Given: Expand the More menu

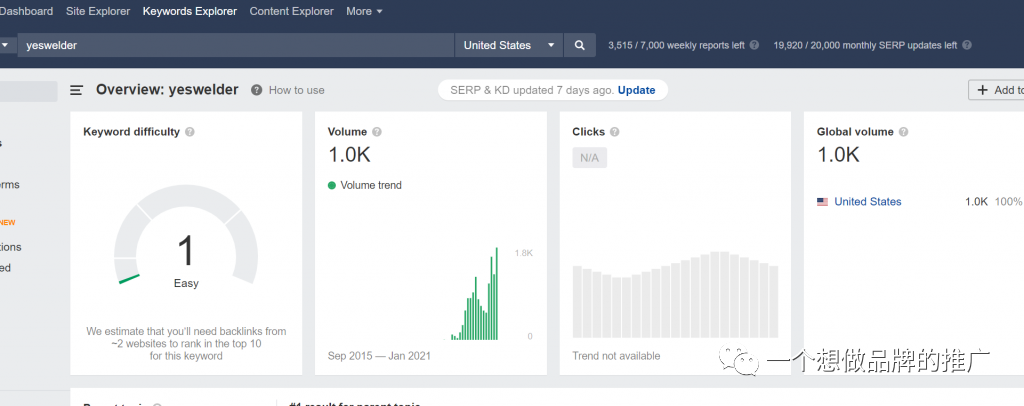Looking at the screenshot, I should (364, 11).
